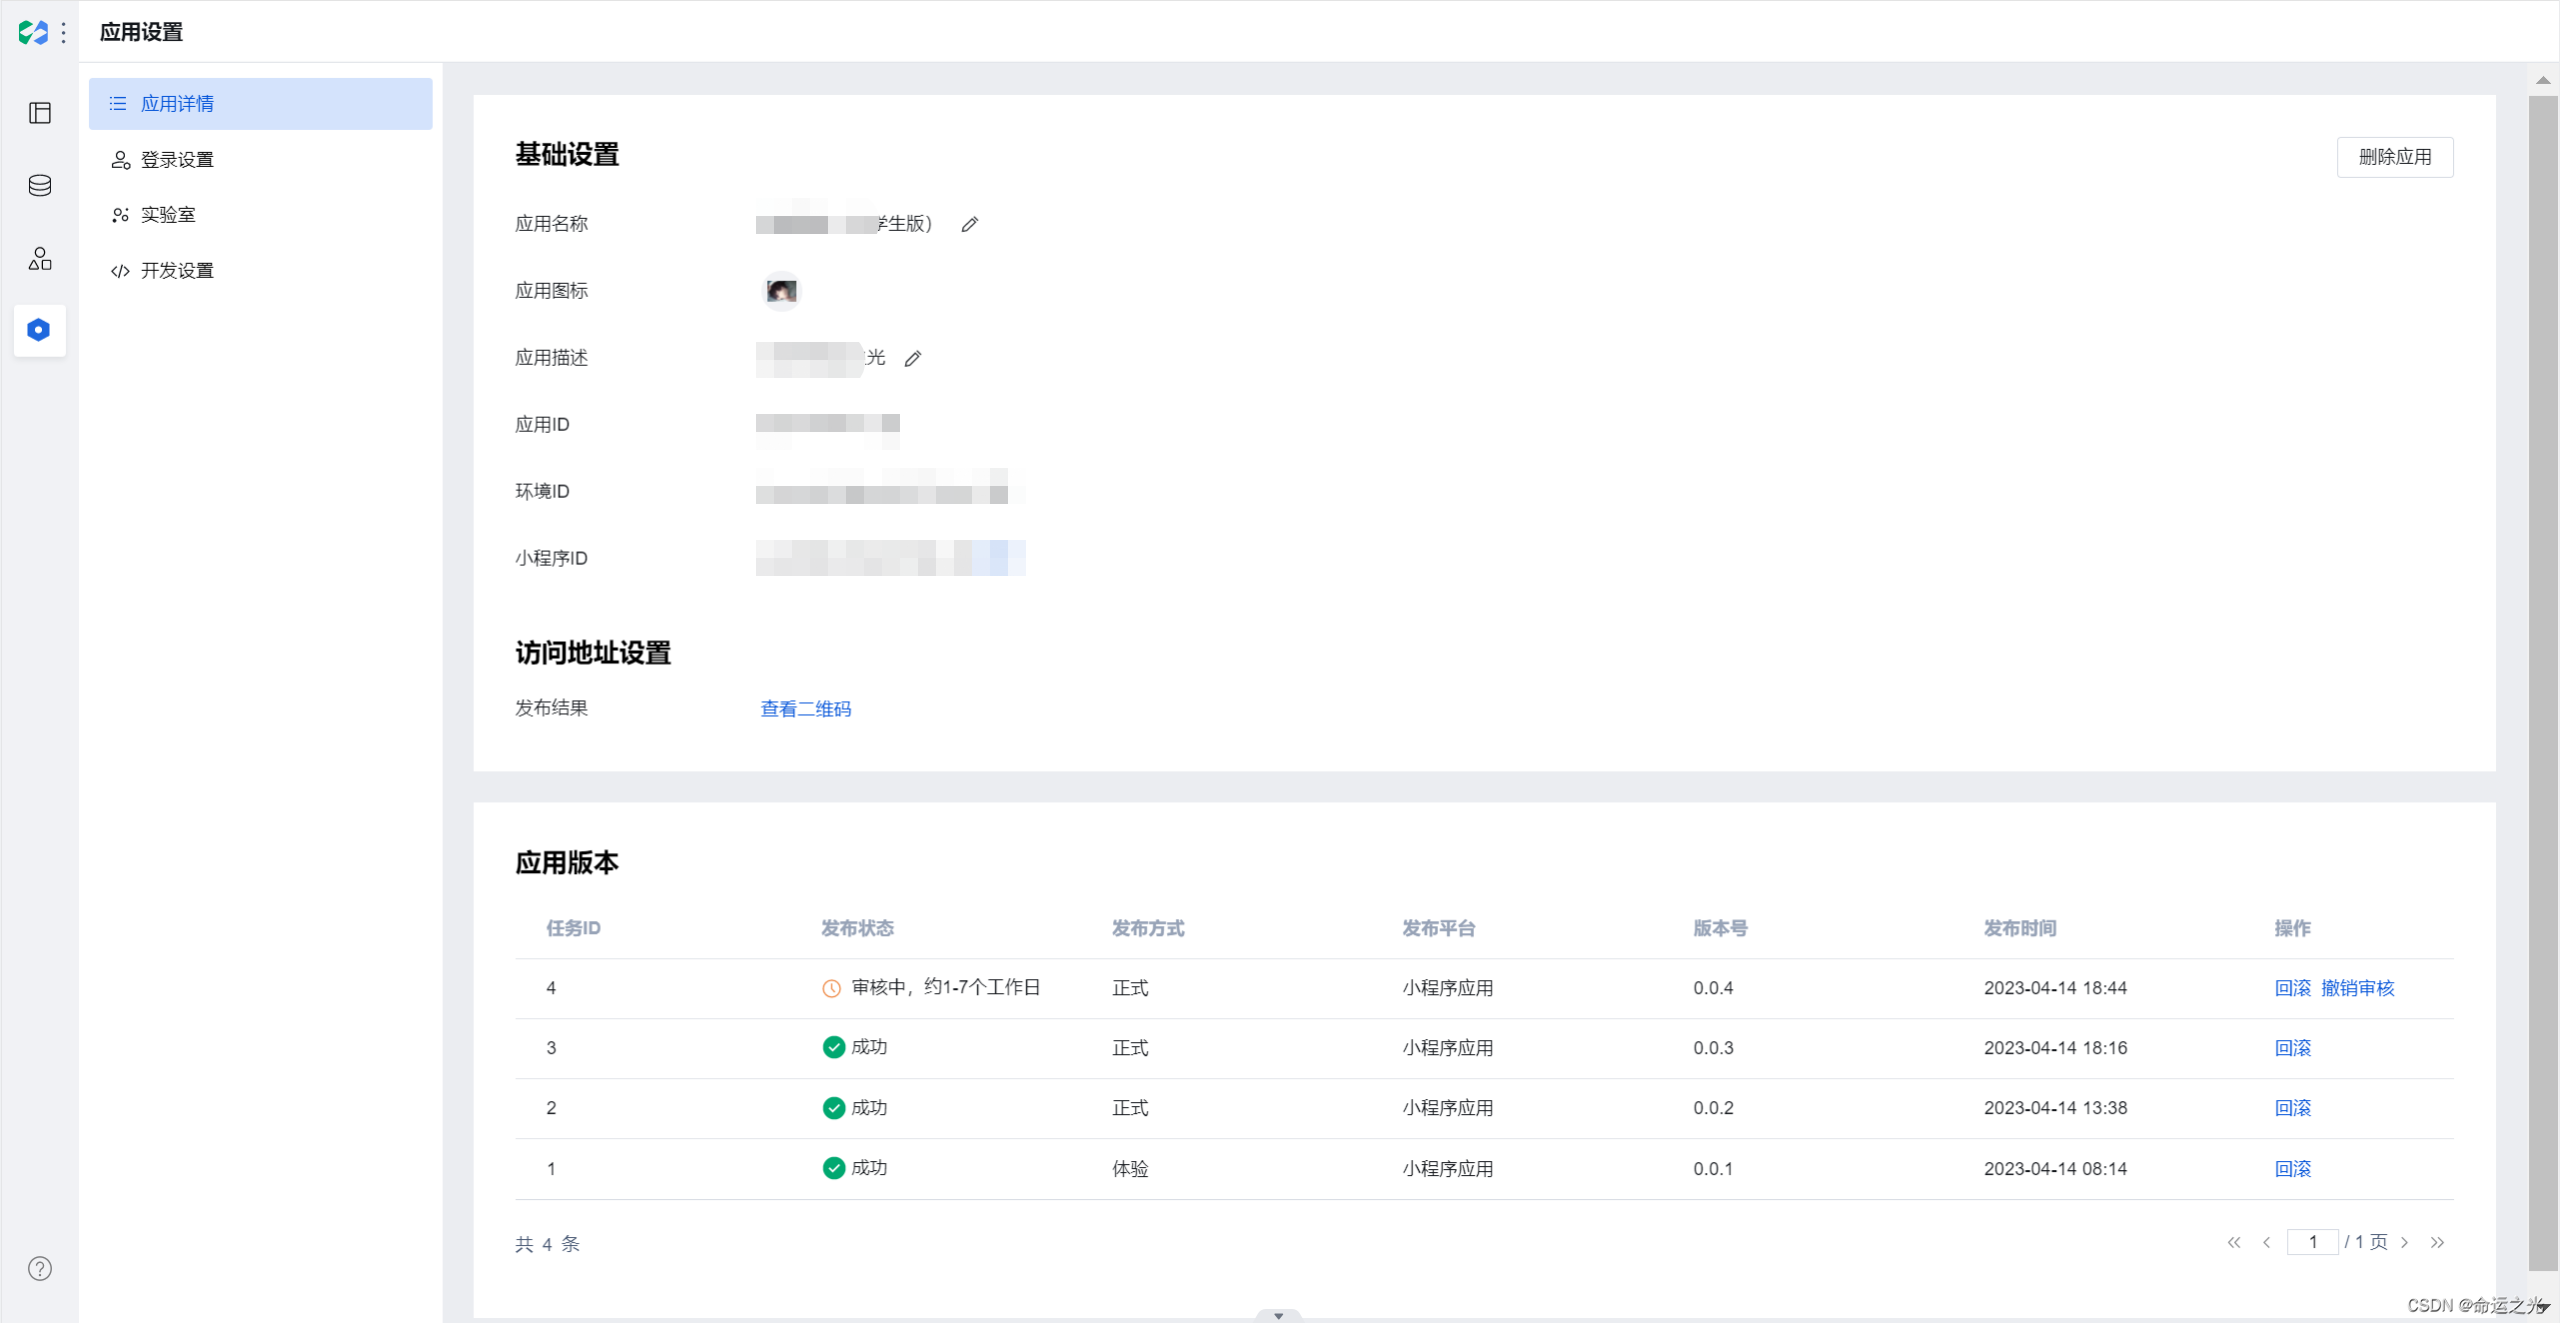Open the 查看二维码 link

pos(805,709)
